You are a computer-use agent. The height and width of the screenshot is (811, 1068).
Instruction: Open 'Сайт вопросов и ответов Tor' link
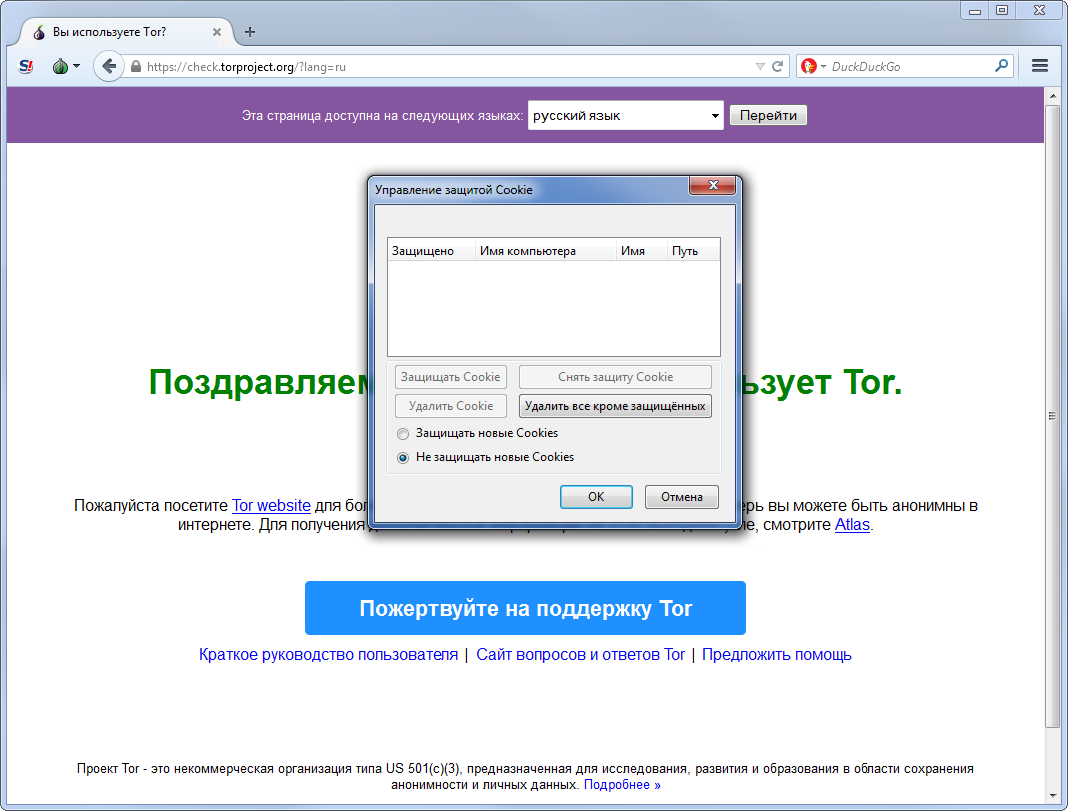point(580,654)
